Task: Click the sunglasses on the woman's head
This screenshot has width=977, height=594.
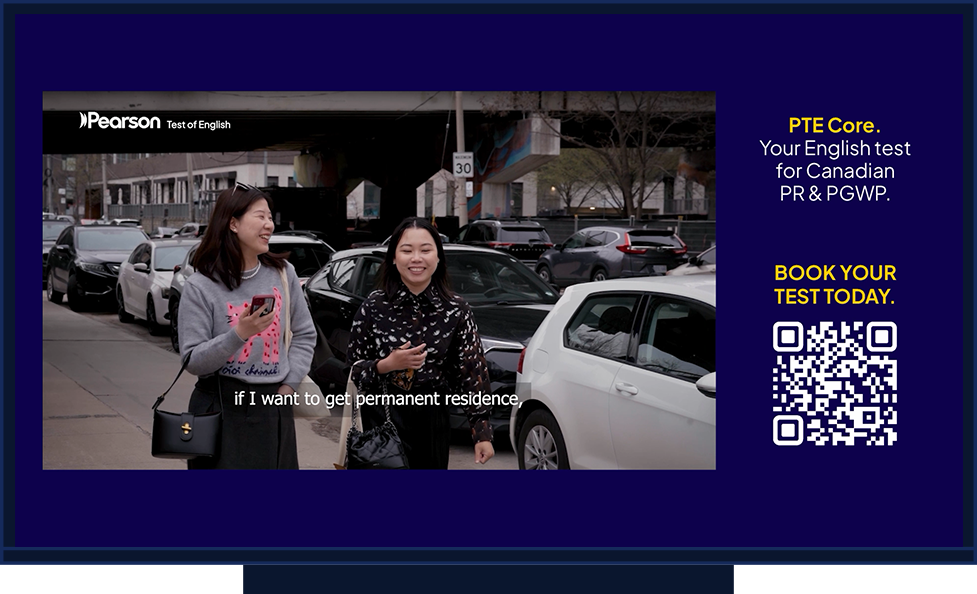Action: pyautogui.click(x=244, y=187)
